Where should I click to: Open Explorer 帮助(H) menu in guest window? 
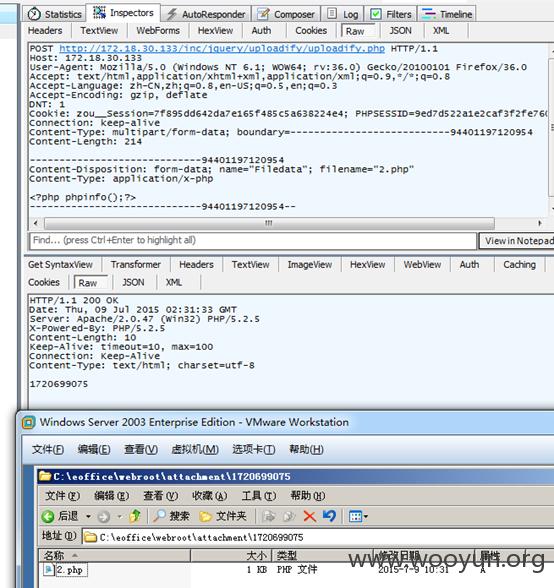point(308,496)
